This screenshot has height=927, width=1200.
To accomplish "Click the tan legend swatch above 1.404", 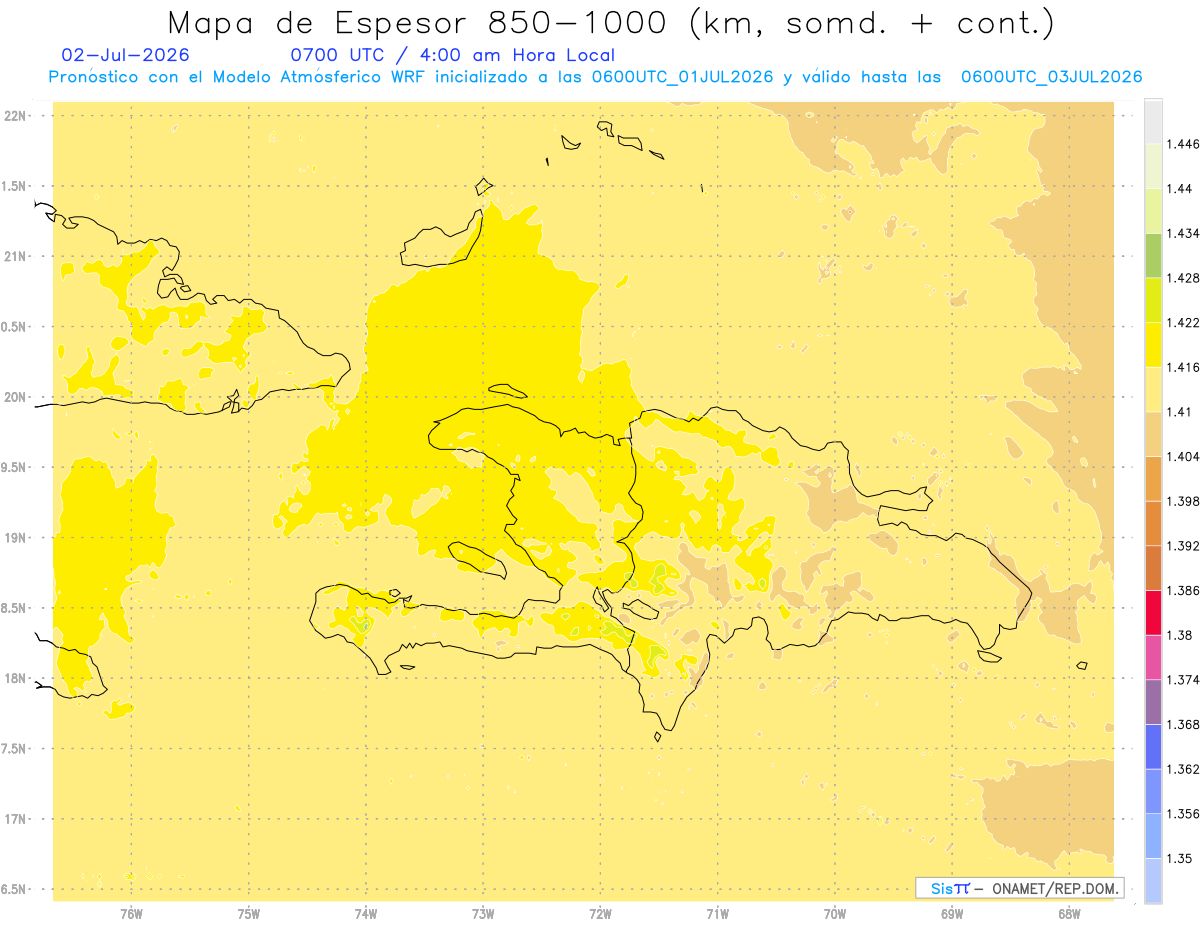I will point(1153,433).
